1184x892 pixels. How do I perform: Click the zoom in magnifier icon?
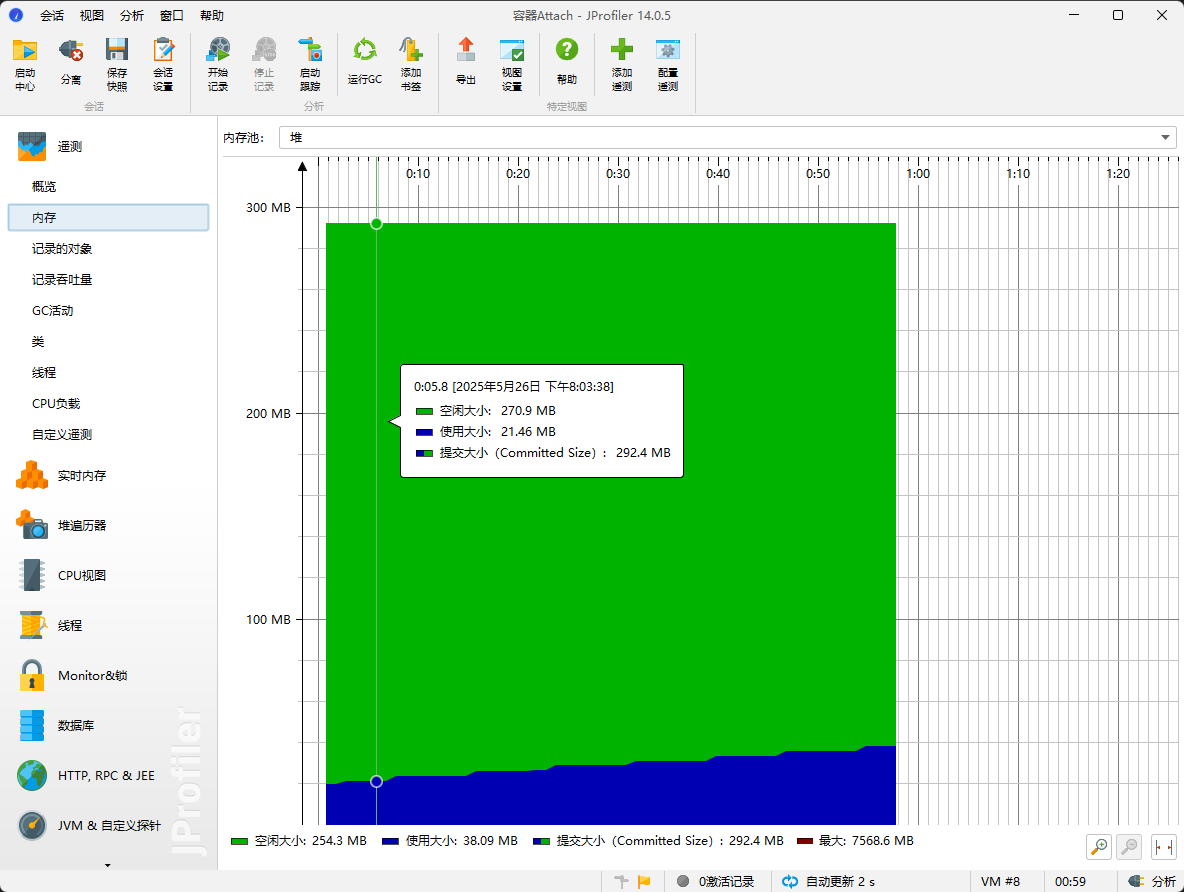click(1099, 847)
